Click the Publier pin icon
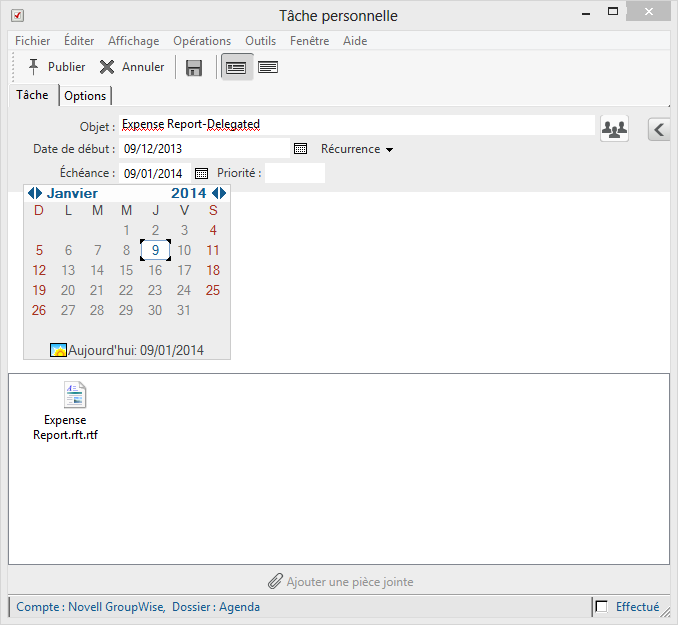 [x=33, y=67]
